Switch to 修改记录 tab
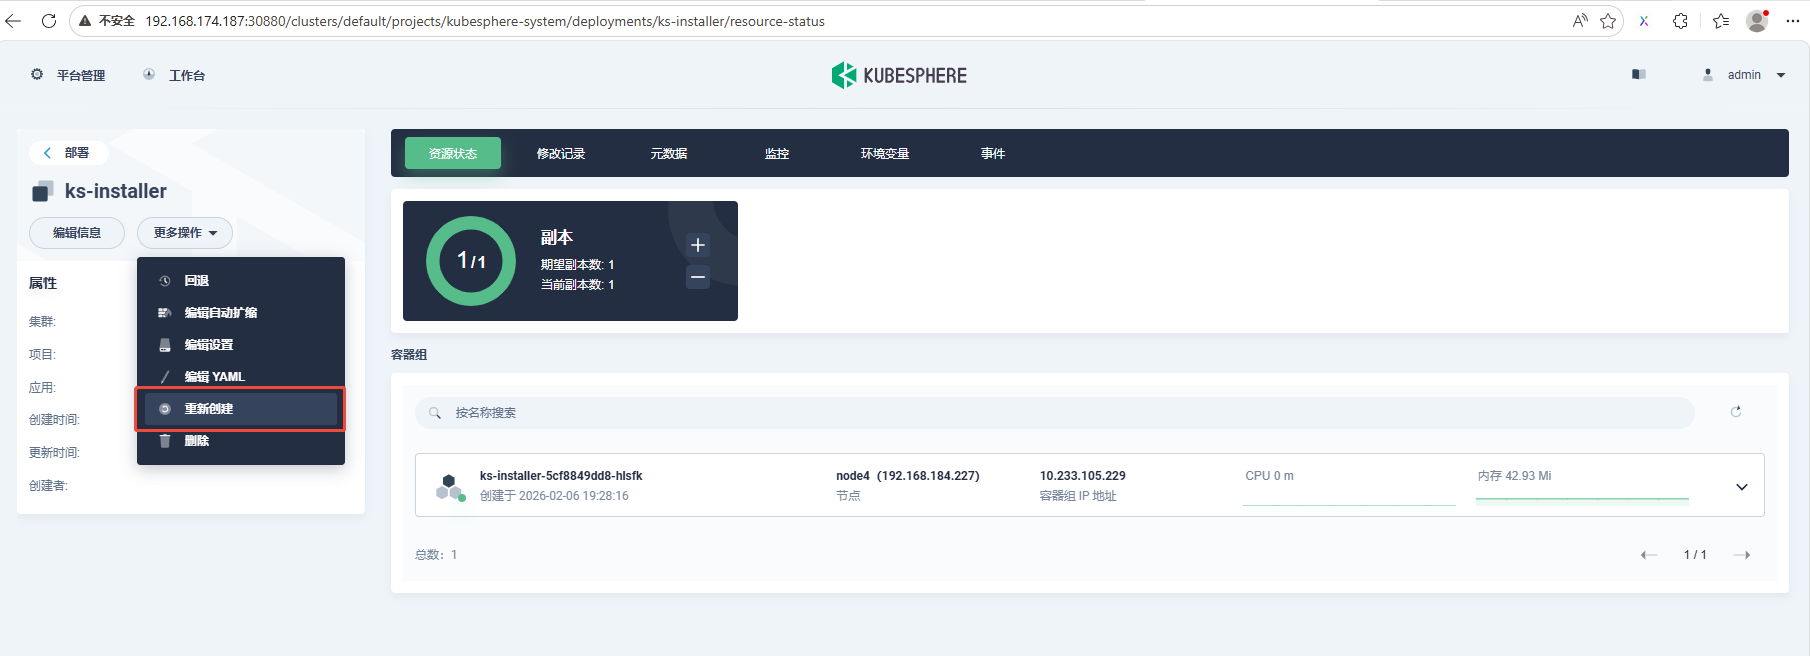 tap(561, 153)
